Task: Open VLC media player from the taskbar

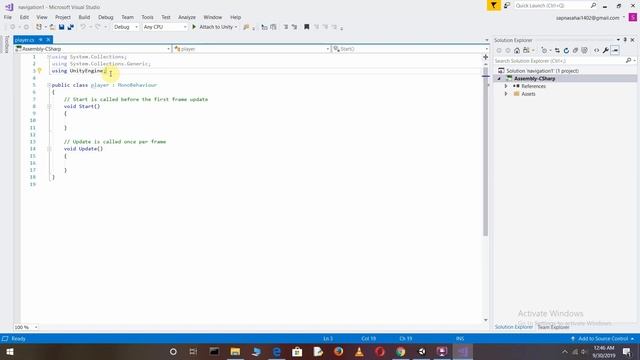Action: pyautogui.click(x=359, y=351)
